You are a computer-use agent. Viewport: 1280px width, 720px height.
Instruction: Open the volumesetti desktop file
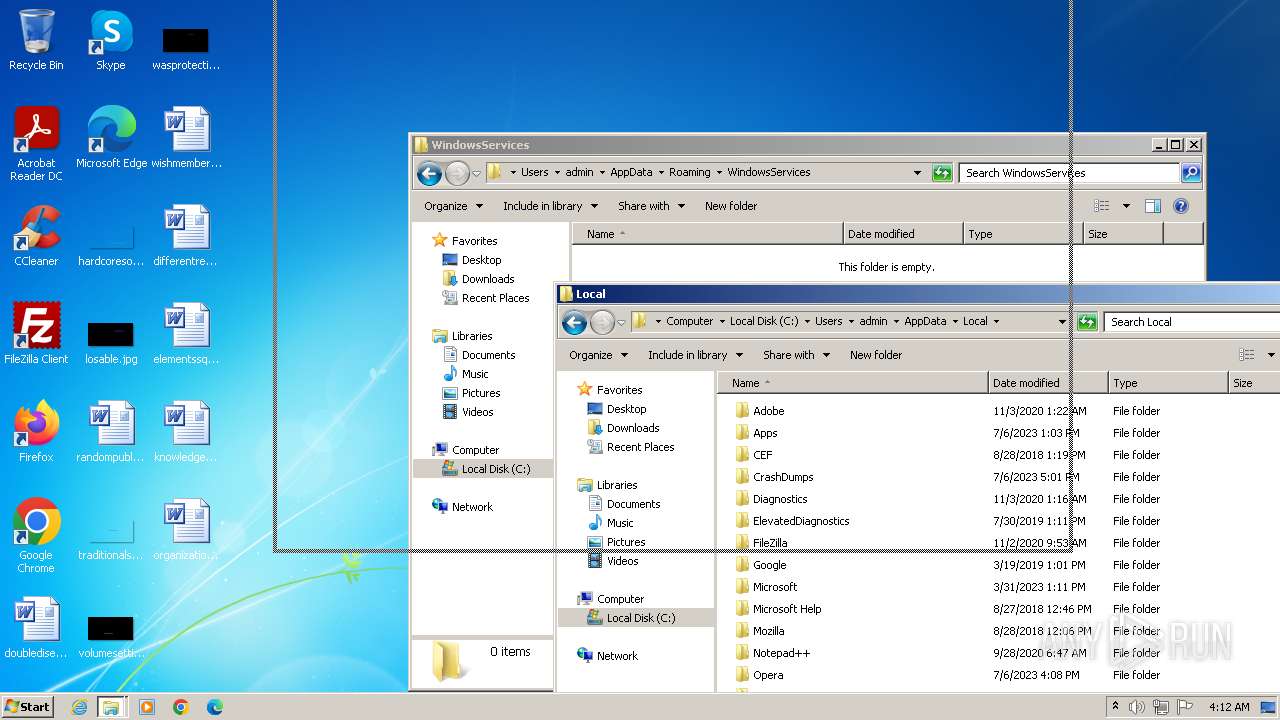click(x=111, y=637)
